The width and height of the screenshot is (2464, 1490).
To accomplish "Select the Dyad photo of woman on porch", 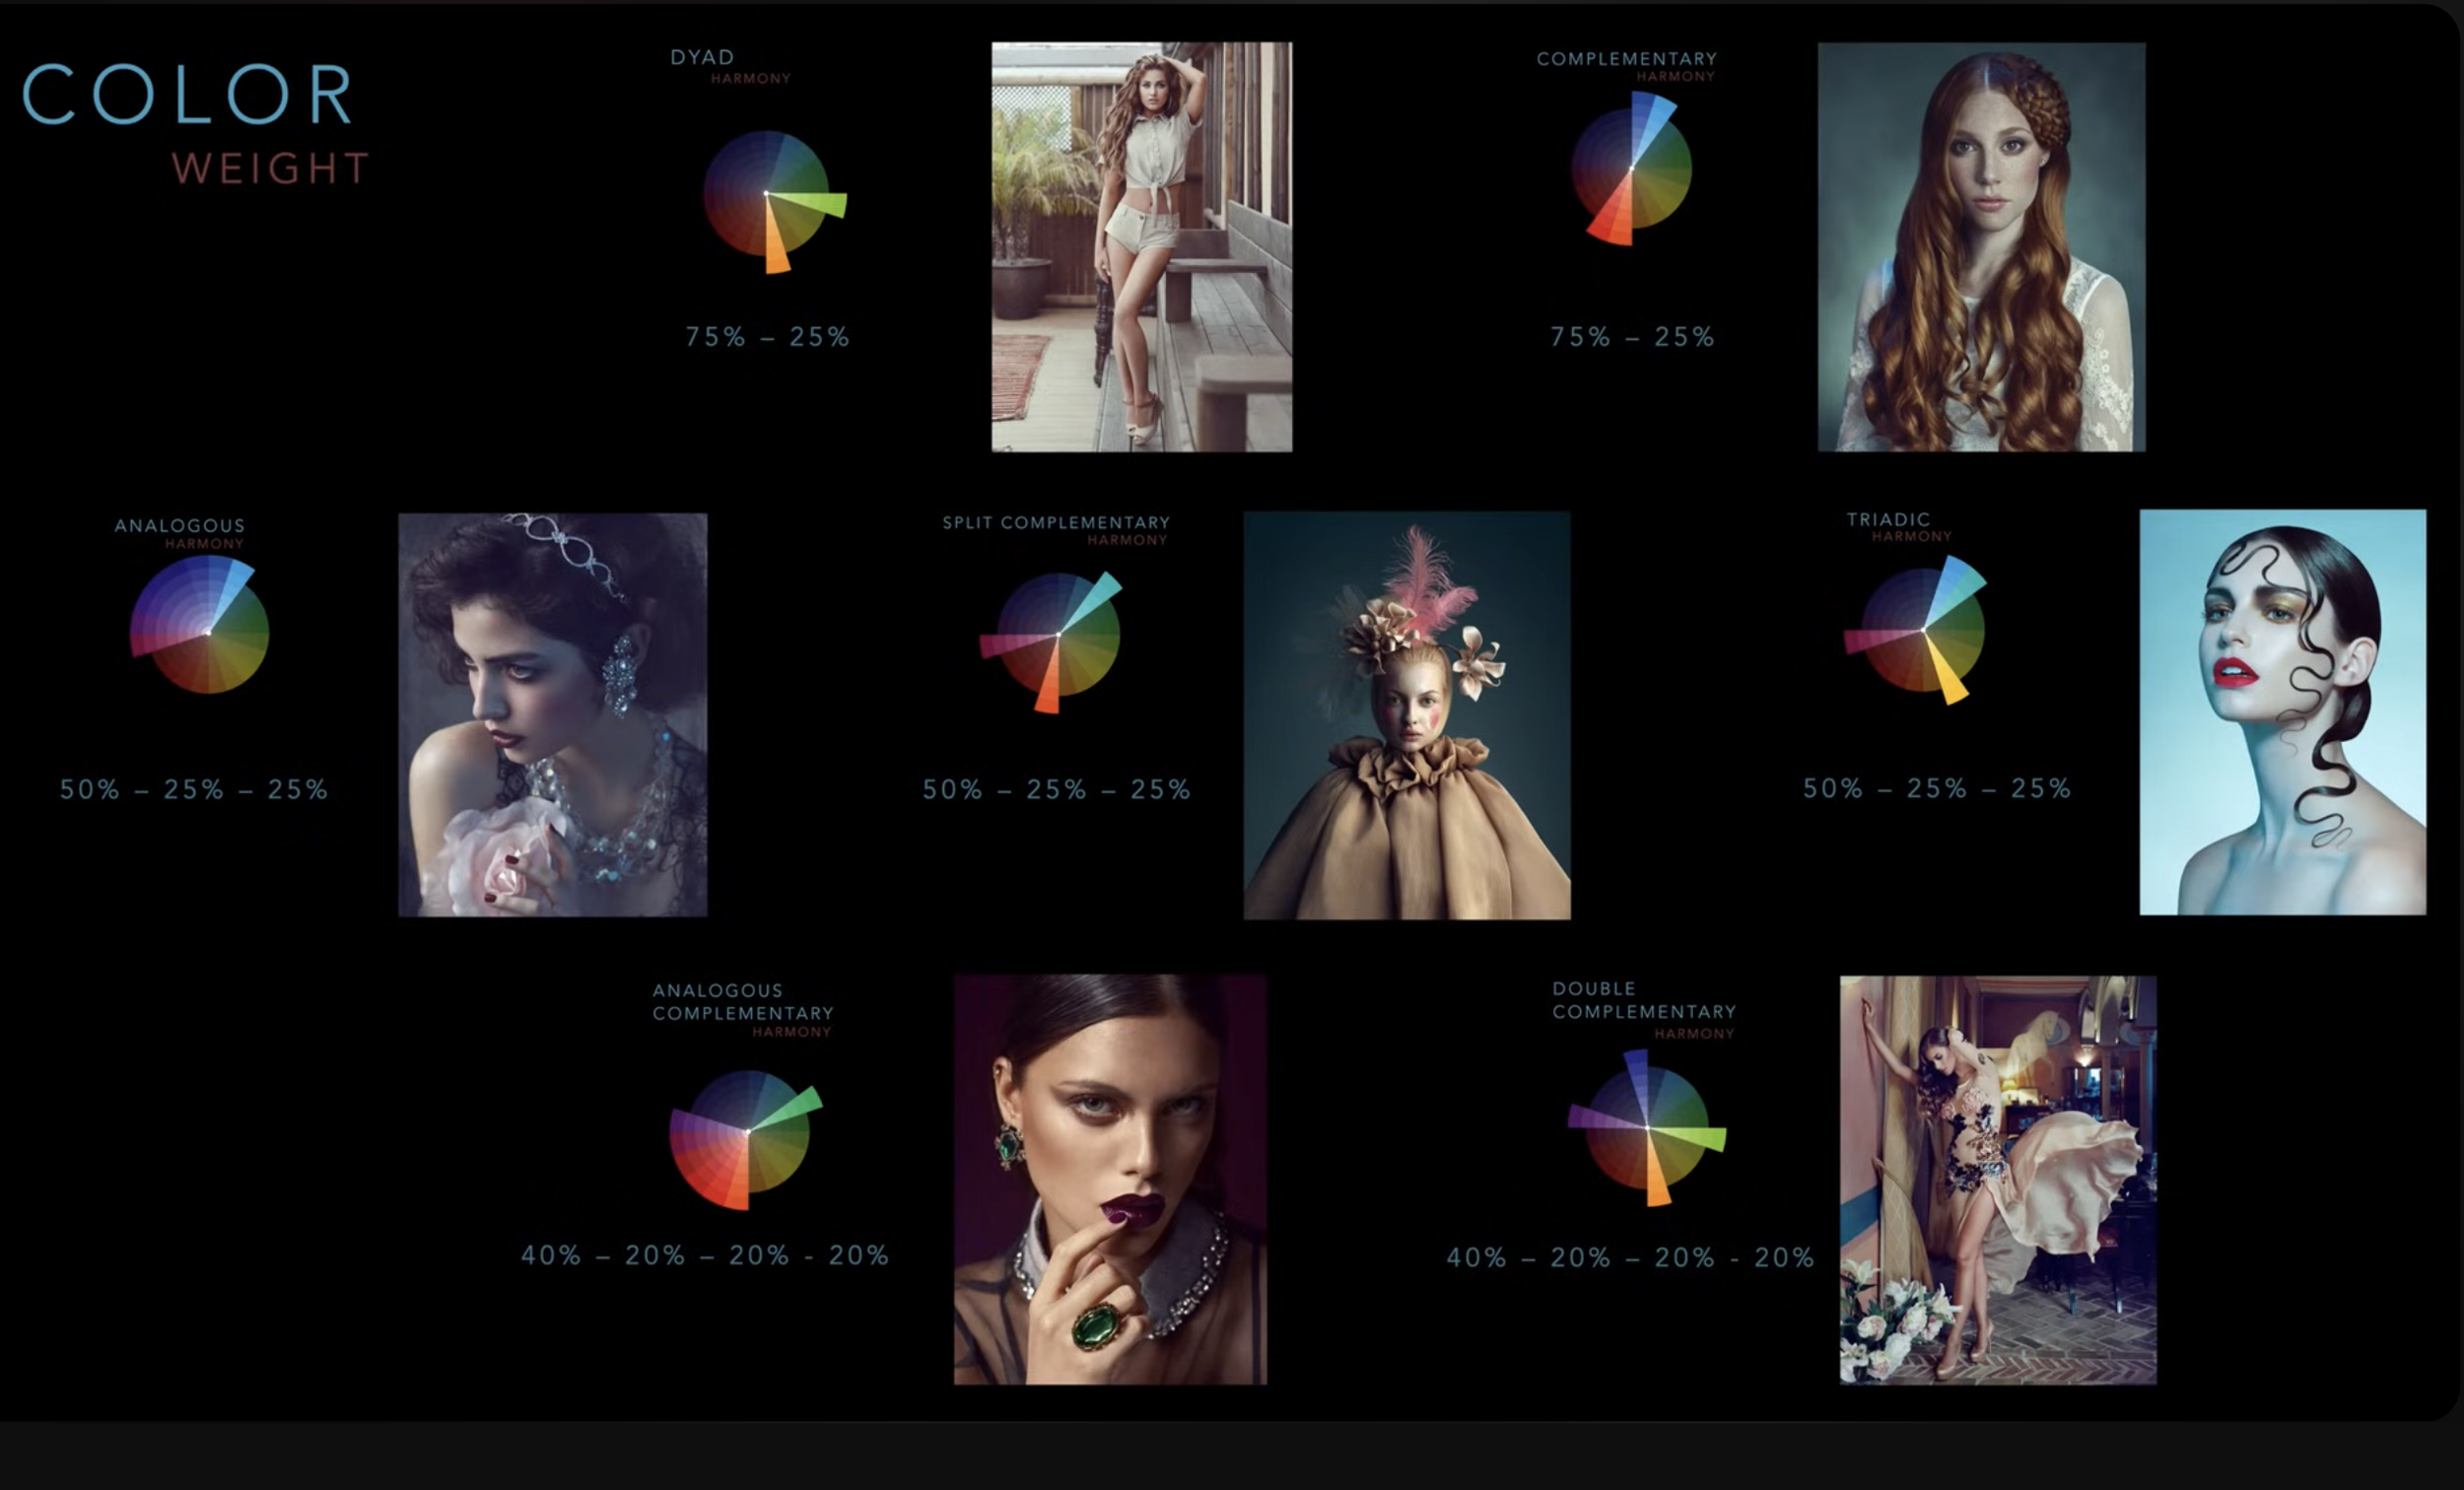I will click(1141, 247).
